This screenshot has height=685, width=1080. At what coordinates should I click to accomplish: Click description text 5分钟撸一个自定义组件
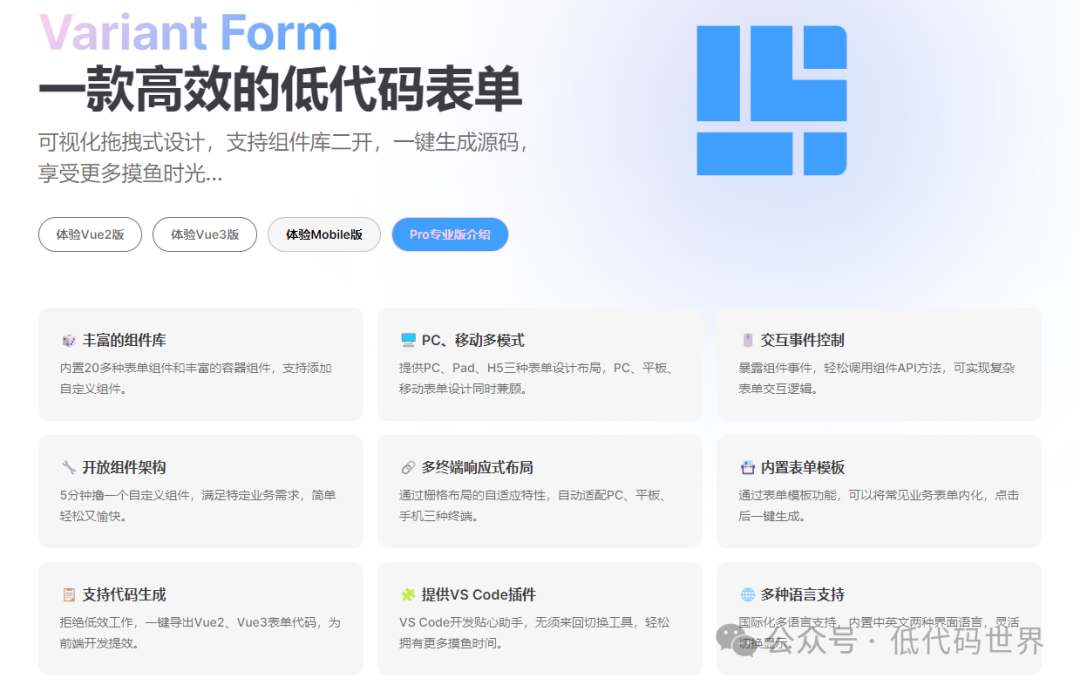(x=198, y=505)
